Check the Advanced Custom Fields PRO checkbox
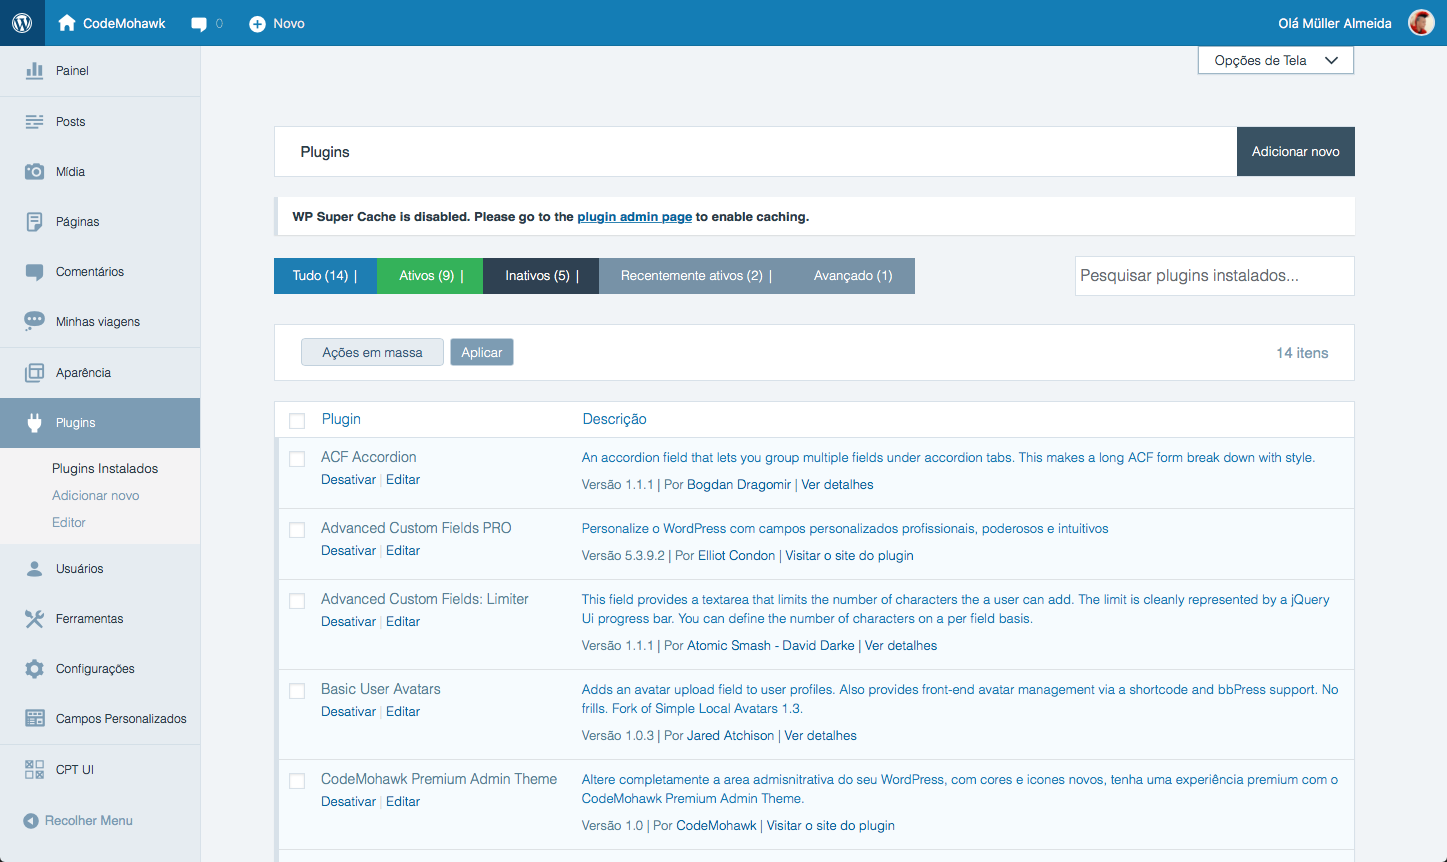The height and width of the screenshot is (862, 1447). tap(297, 530)
